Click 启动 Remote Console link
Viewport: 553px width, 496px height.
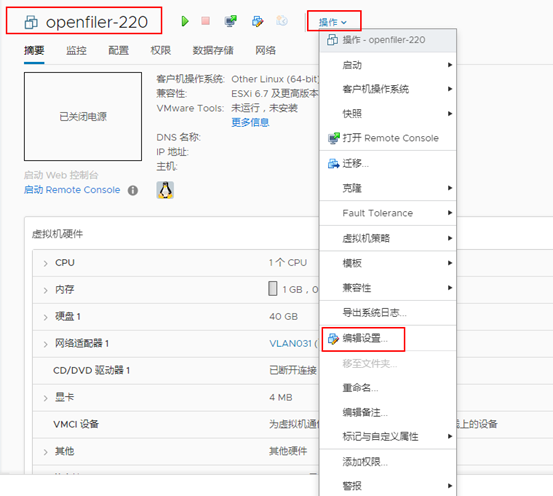click(72, 190)
